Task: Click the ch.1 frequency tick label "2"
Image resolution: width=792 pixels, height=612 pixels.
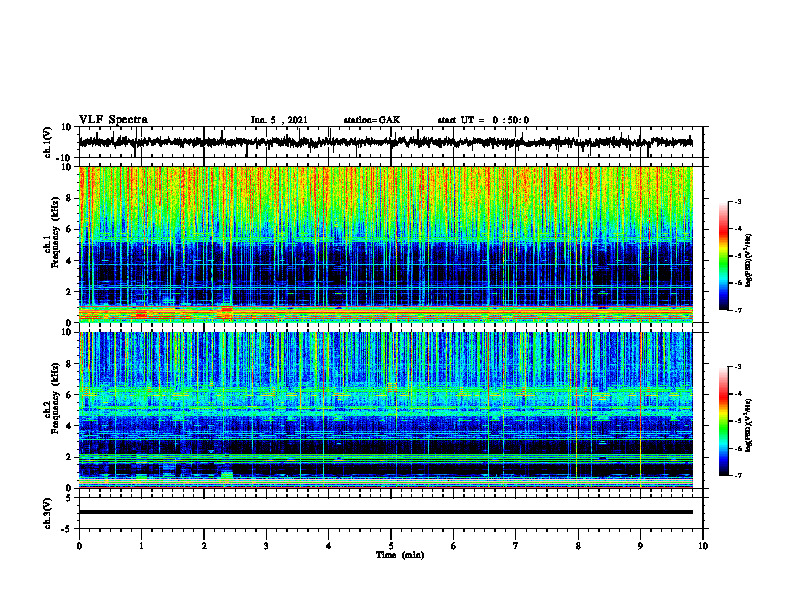Action: click(x=70, y=292)
